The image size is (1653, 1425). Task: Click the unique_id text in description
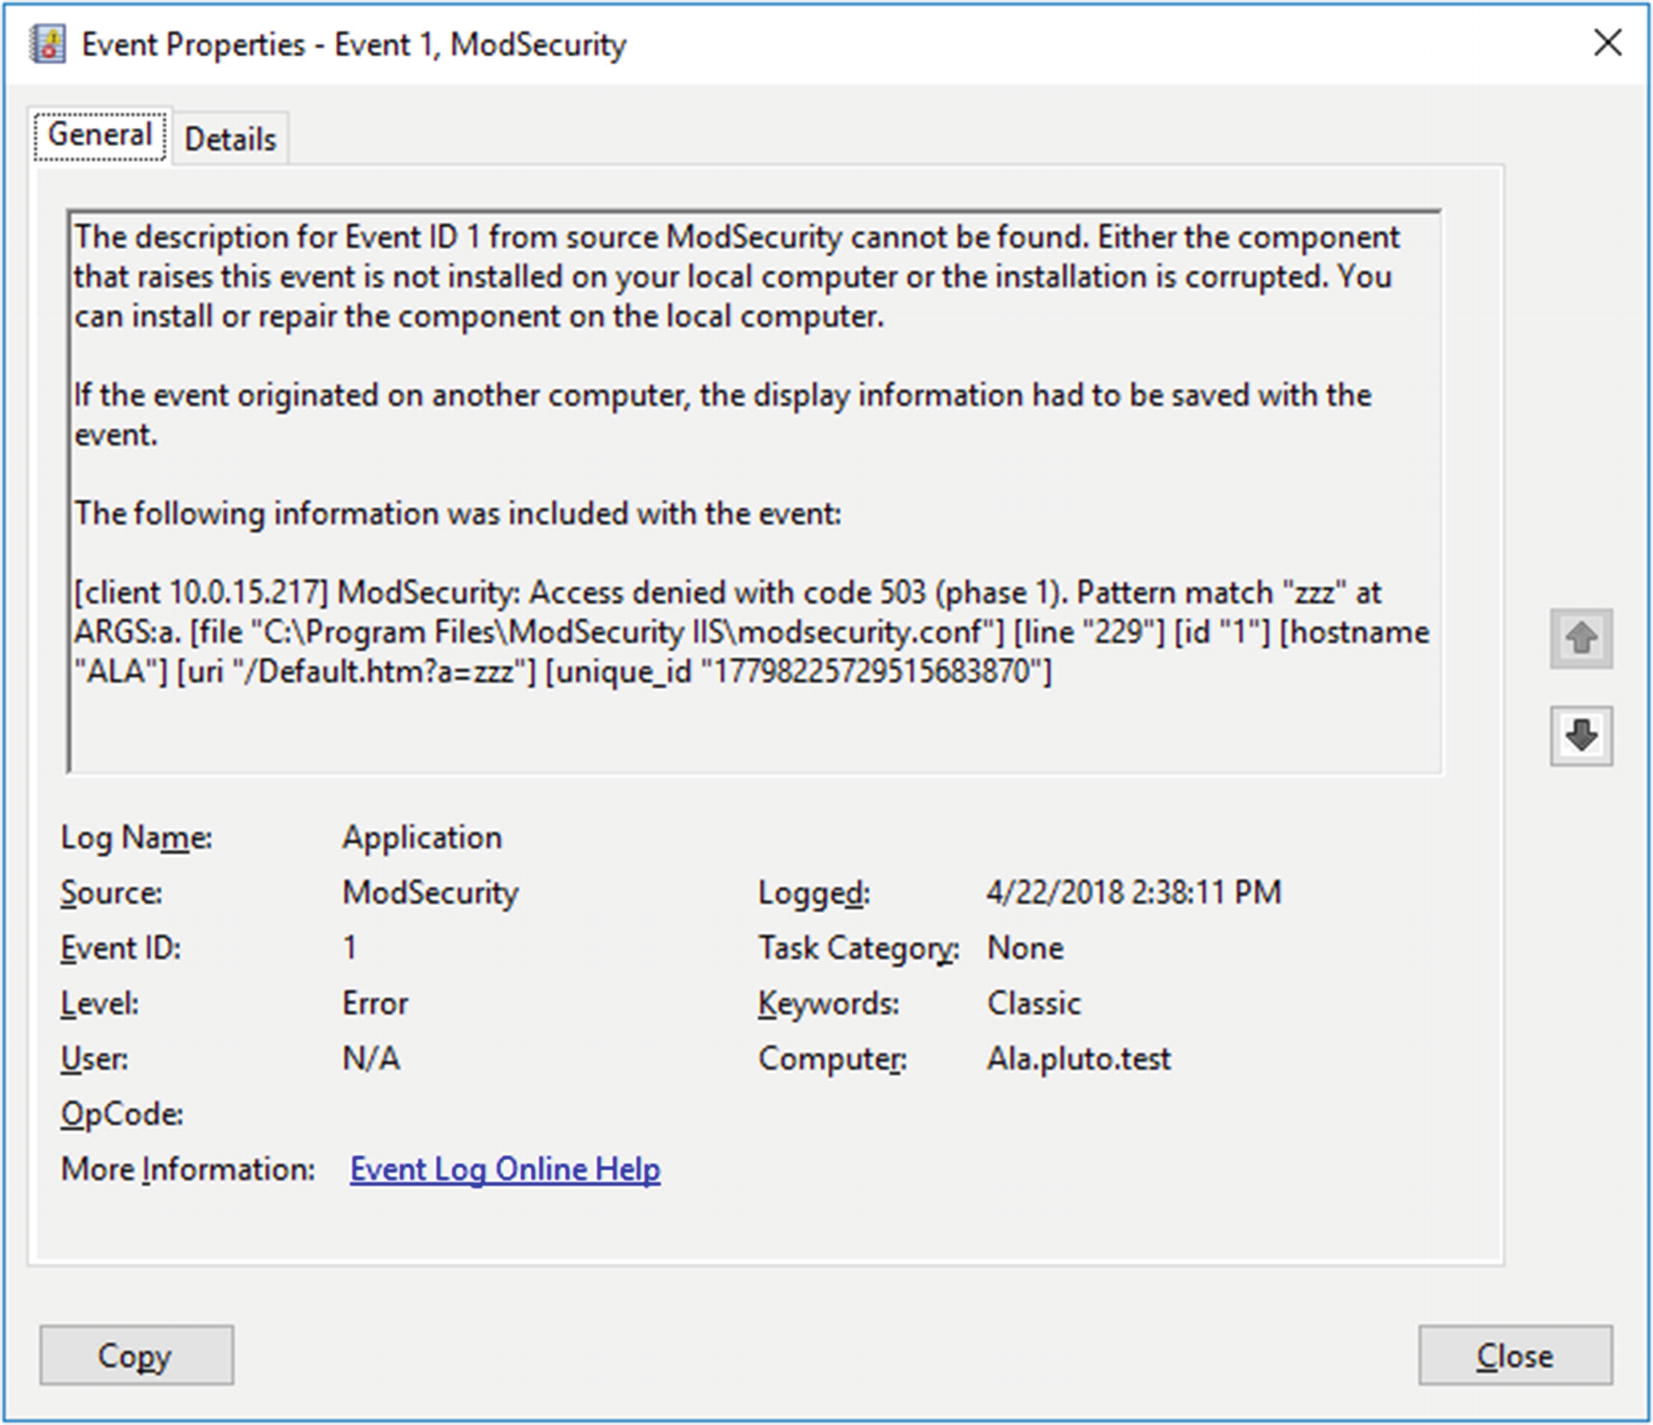[799, 671]
